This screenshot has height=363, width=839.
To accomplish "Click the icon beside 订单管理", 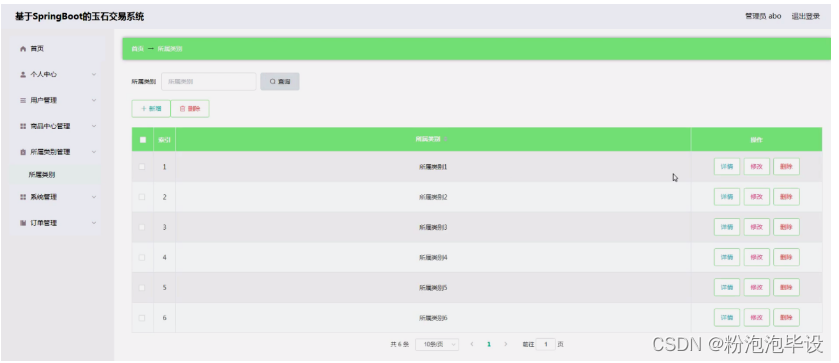I will pyautogui.click(x=23, y=223).
